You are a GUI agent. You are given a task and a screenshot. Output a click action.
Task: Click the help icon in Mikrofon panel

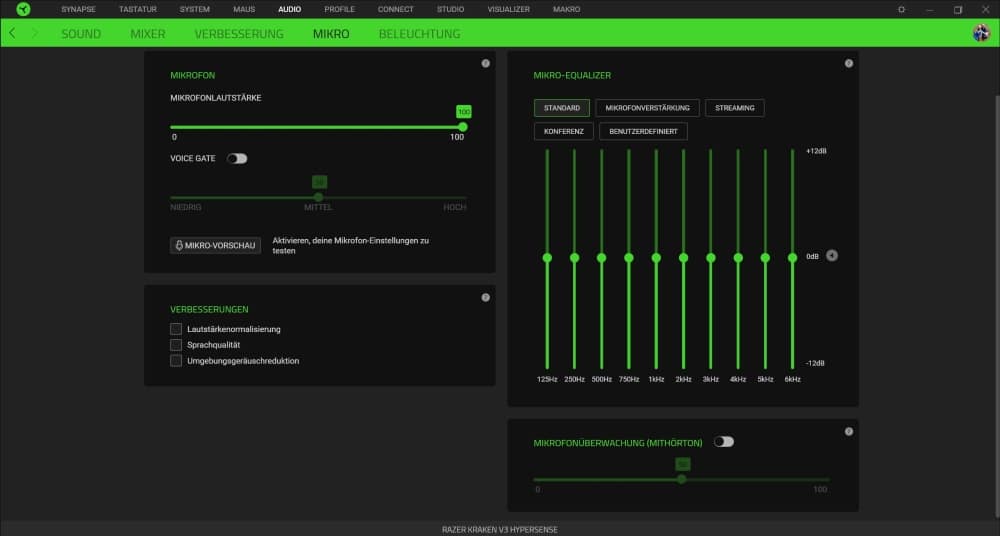coord(485,63)
